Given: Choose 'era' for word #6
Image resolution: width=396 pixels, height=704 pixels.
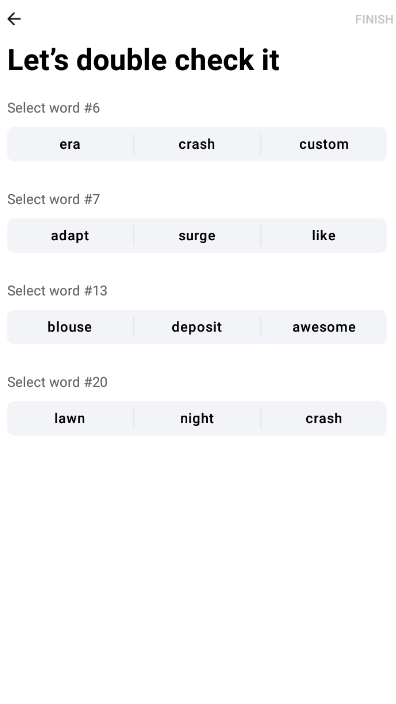Looking at the screenshot, I should (x=70, y=144).
